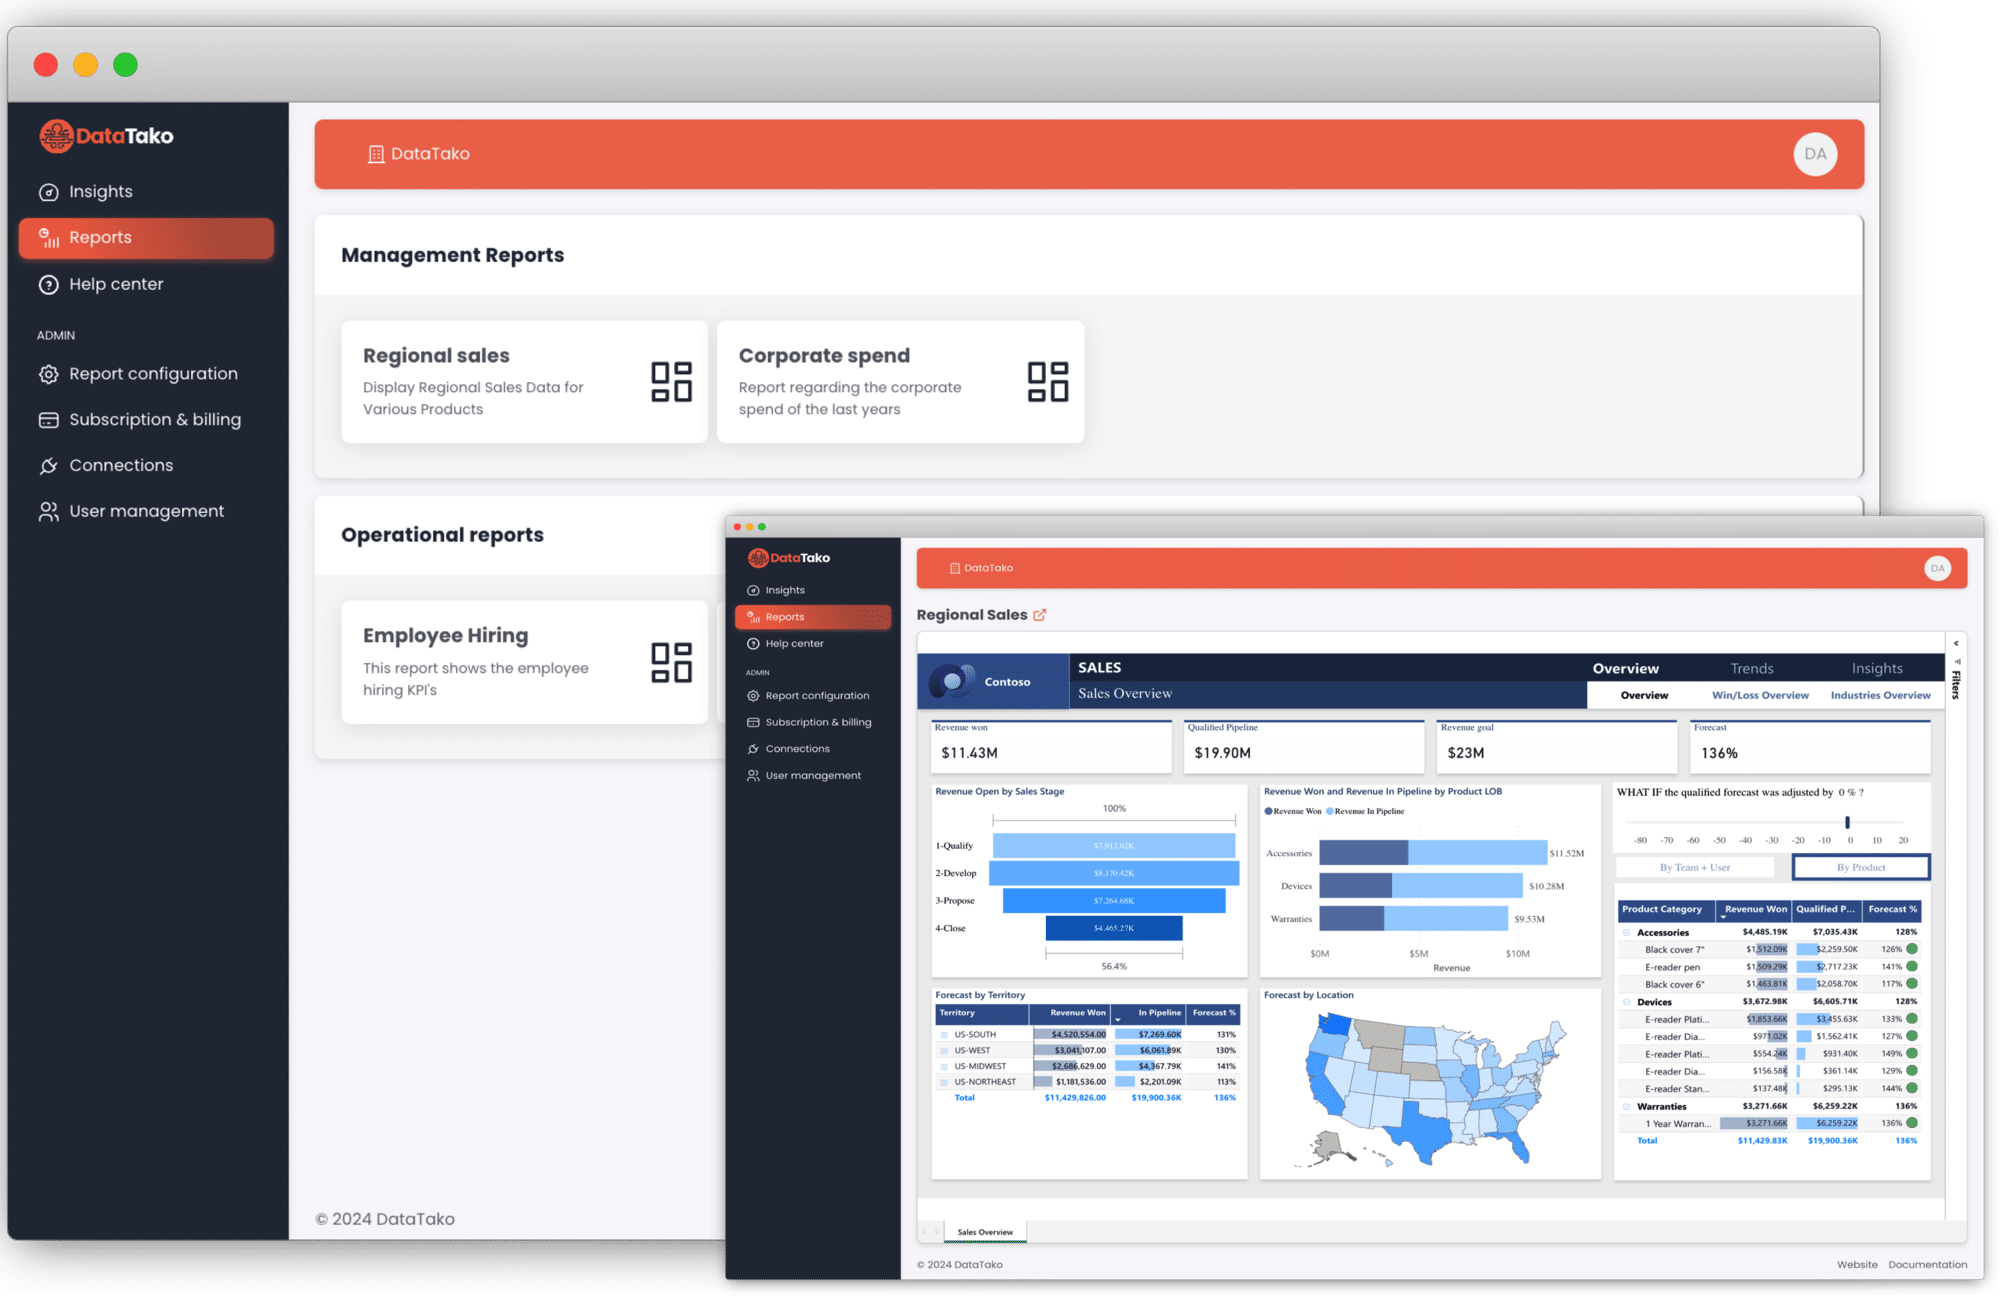Screen dimensions: 2000x1305
Task: Switch to the Trends tab
Action: tap(1751, 667)
